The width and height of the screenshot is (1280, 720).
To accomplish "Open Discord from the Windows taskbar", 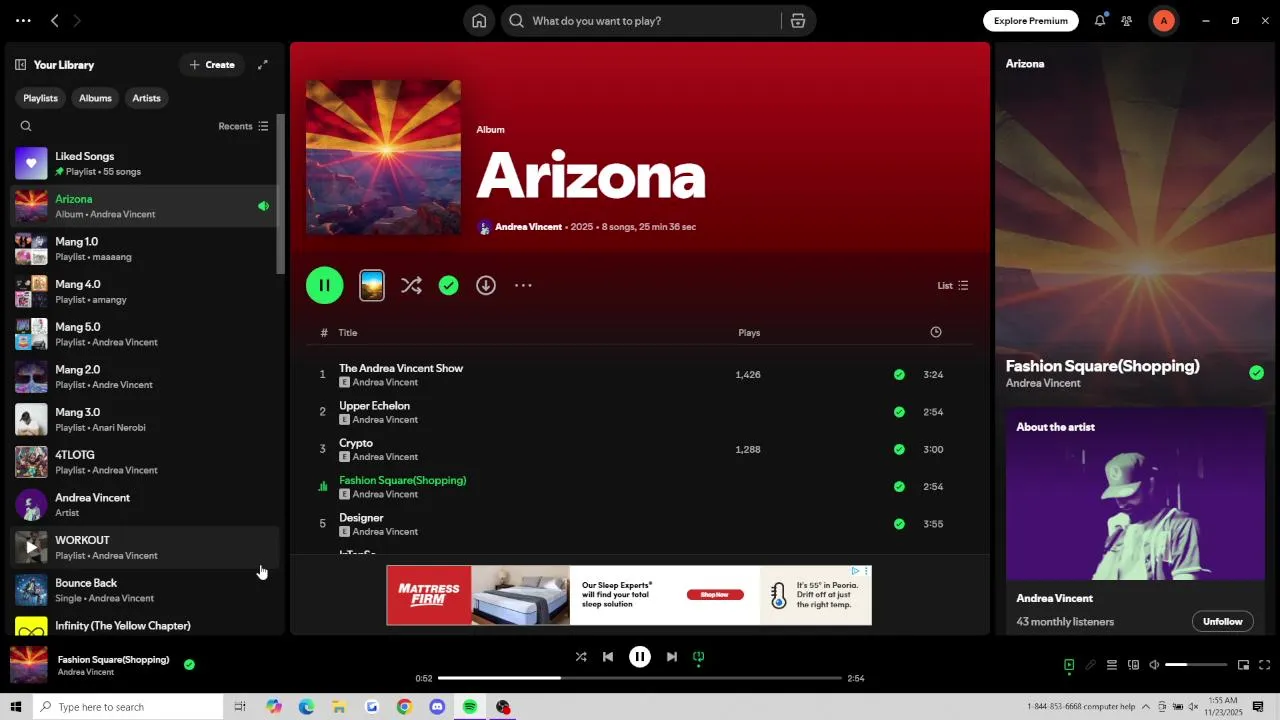I will tap(437, 707).
